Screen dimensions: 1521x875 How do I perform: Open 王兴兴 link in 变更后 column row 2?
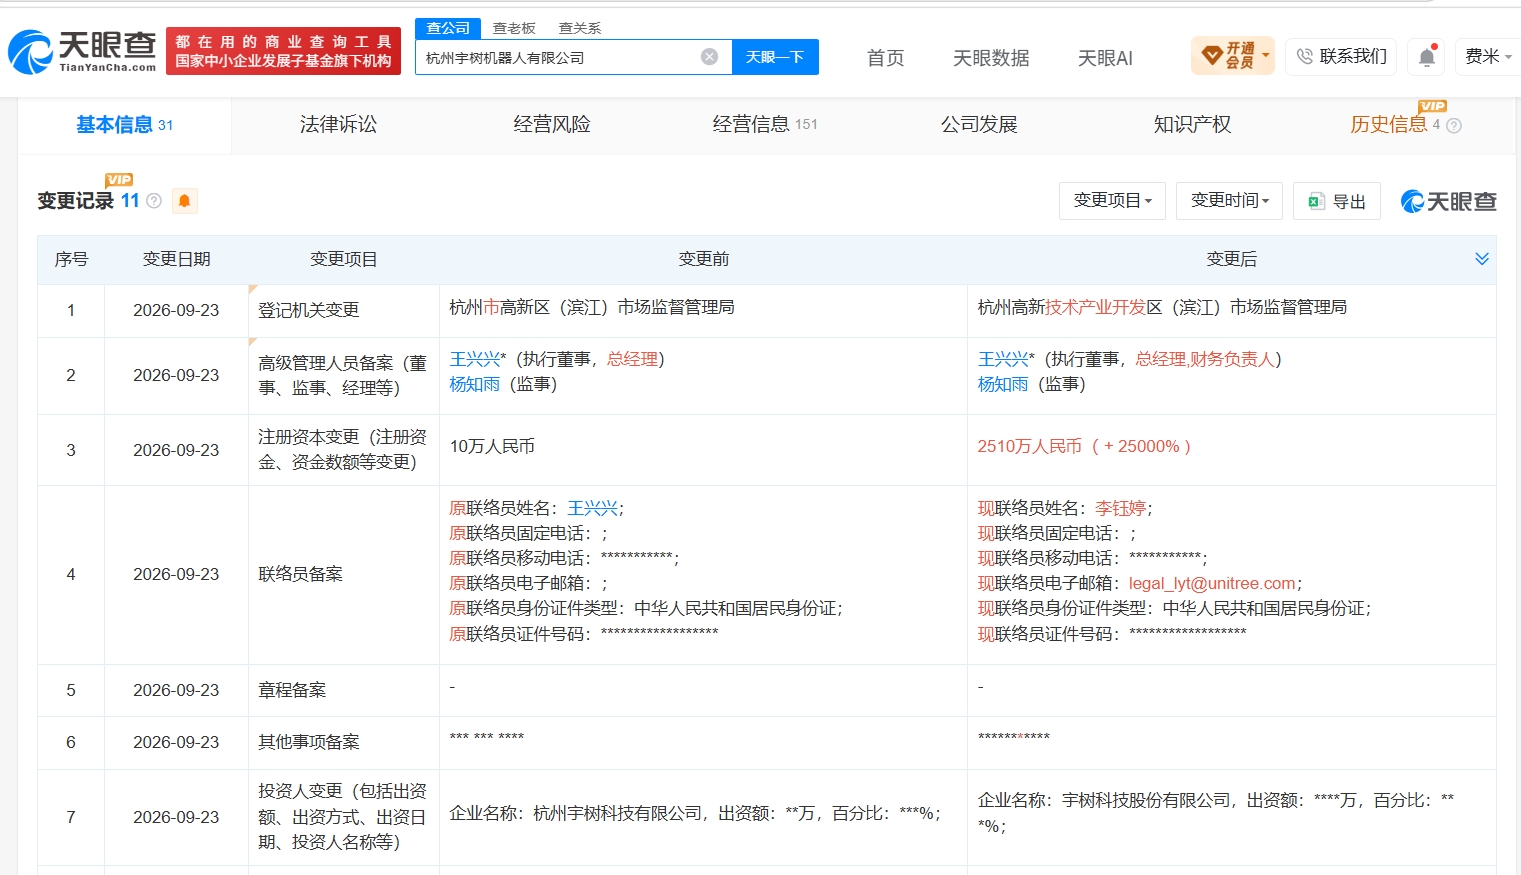click(1004, 359)
